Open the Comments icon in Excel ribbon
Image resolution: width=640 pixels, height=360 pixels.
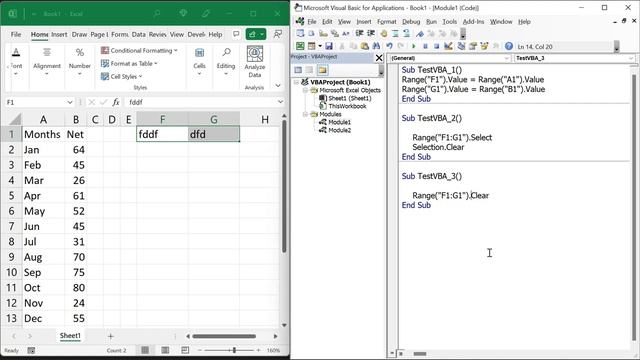(x=236, y=34)
